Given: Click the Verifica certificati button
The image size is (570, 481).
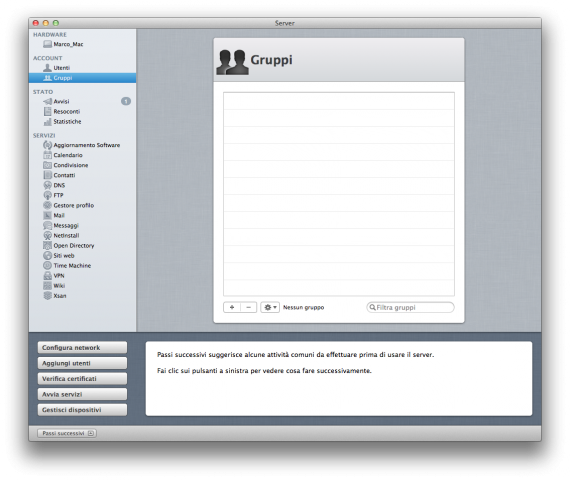Looking at the screenshot, I should coord(82,379).
